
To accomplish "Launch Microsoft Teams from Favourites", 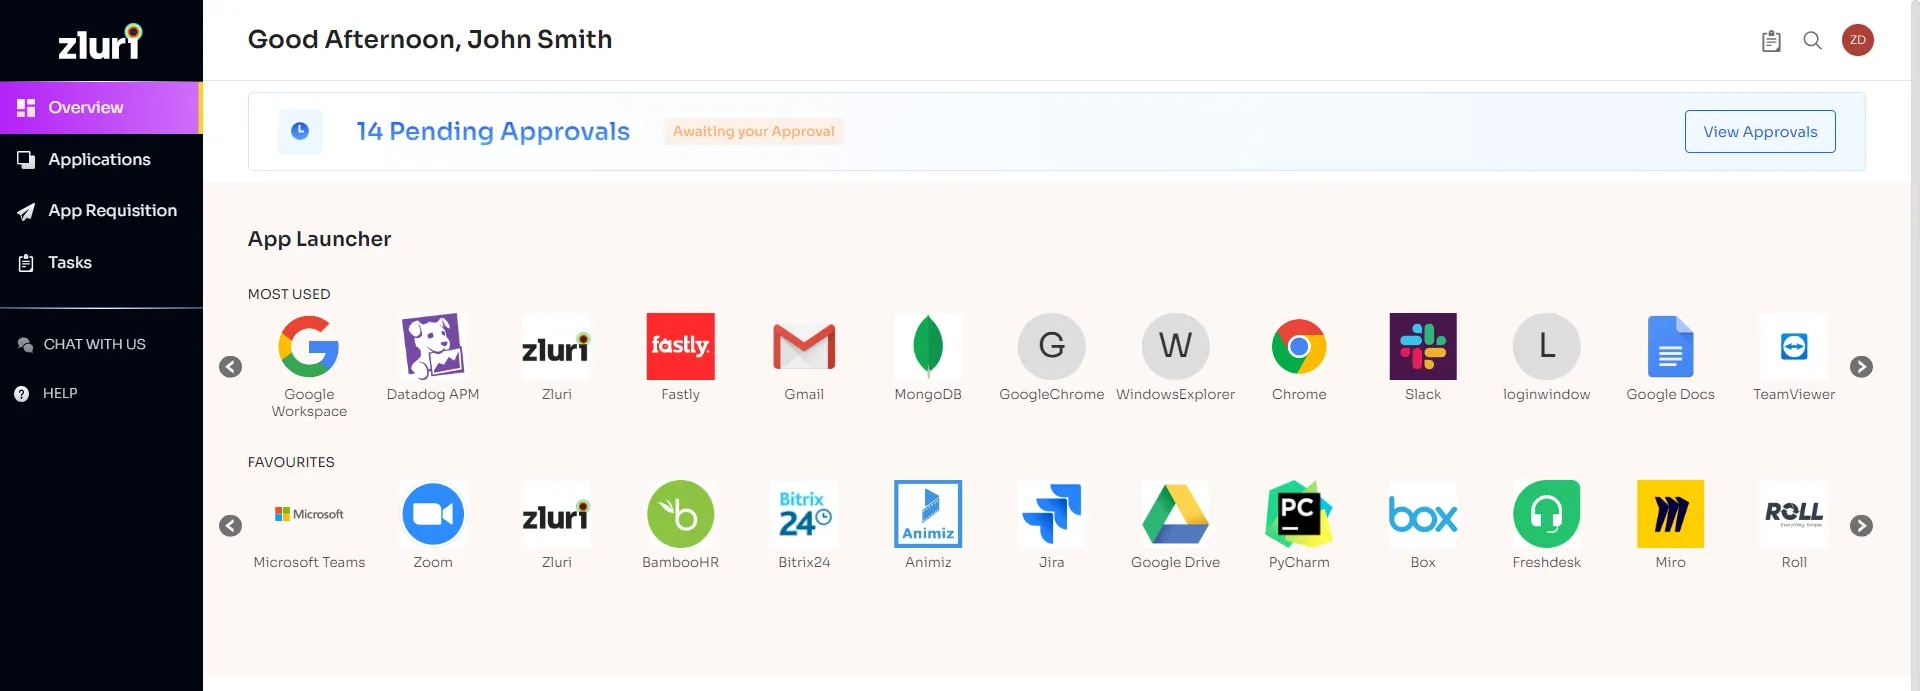I will pos(309,514).
